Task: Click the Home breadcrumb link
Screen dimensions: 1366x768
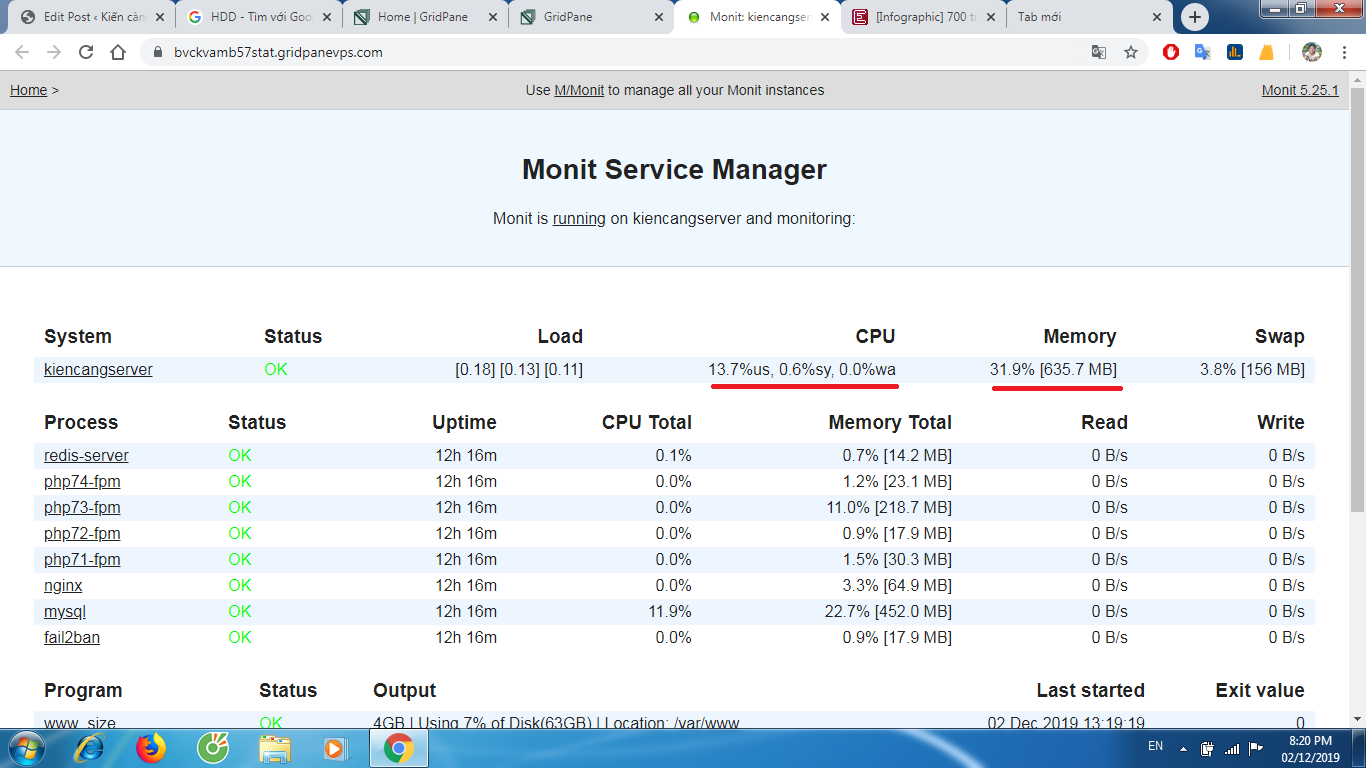Action: click(x=28, y=89)
